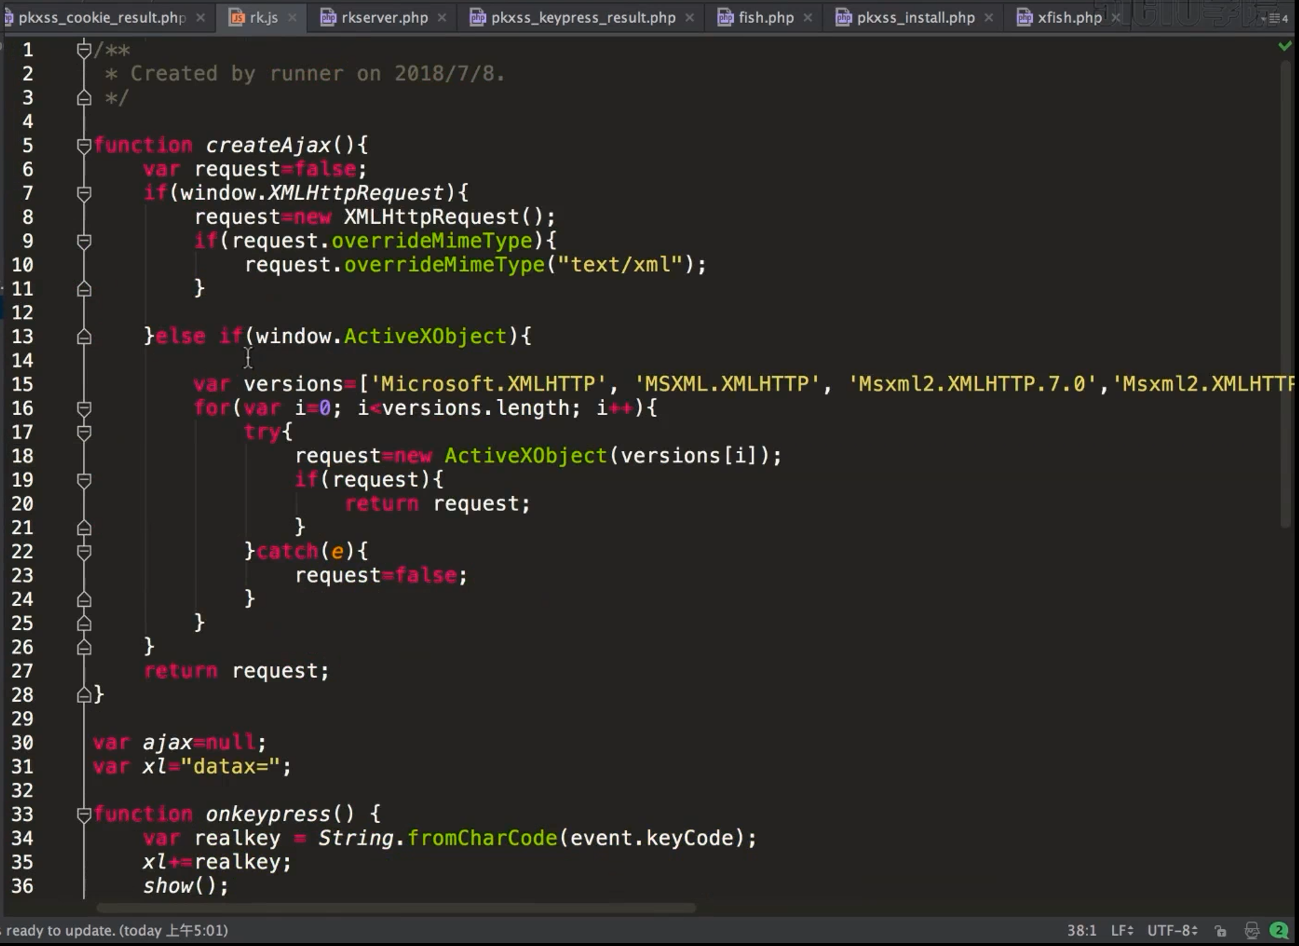Select the pkxss_install.php tab
Image resolution: width=1299 pixels, height=946 pixels.
[915, 17]
